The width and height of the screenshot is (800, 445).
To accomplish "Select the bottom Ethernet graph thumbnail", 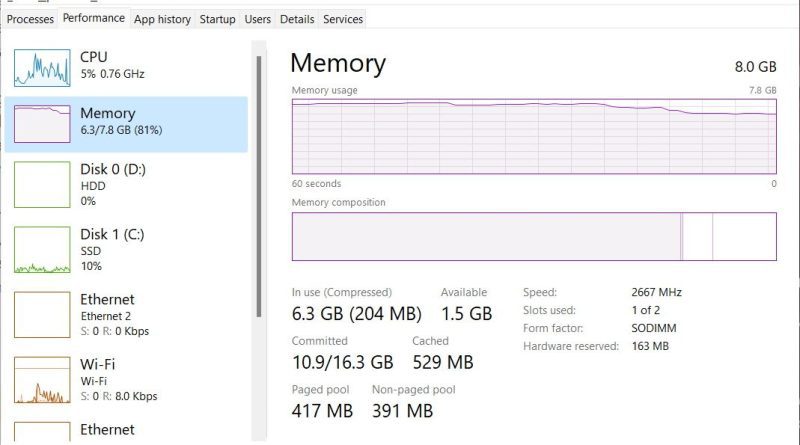I will point(42,432).
